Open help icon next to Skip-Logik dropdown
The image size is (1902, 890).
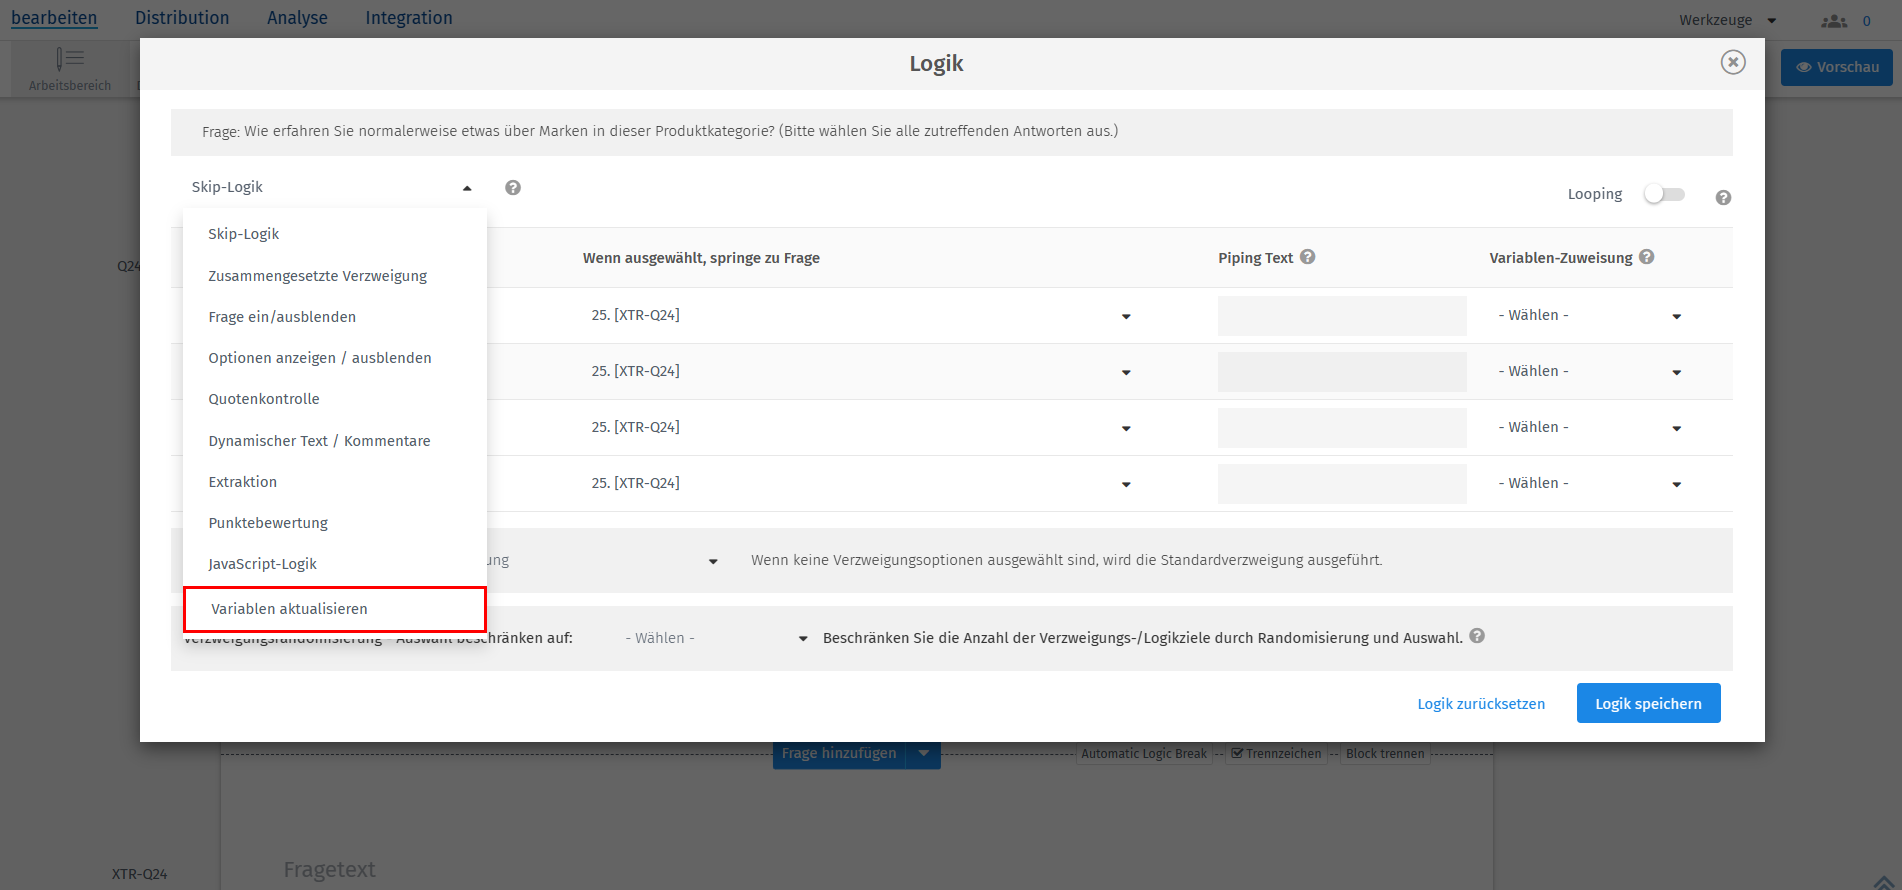click(513, 188)
